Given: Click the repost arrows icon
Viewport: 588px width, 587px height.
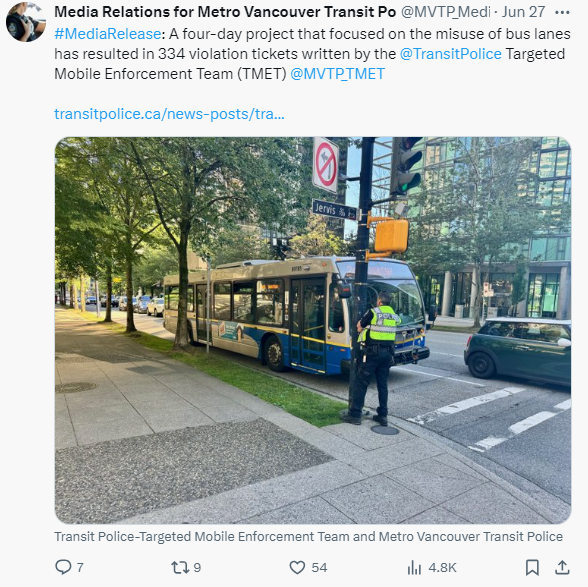Looking at the screenshot, I should pos(180,567).
